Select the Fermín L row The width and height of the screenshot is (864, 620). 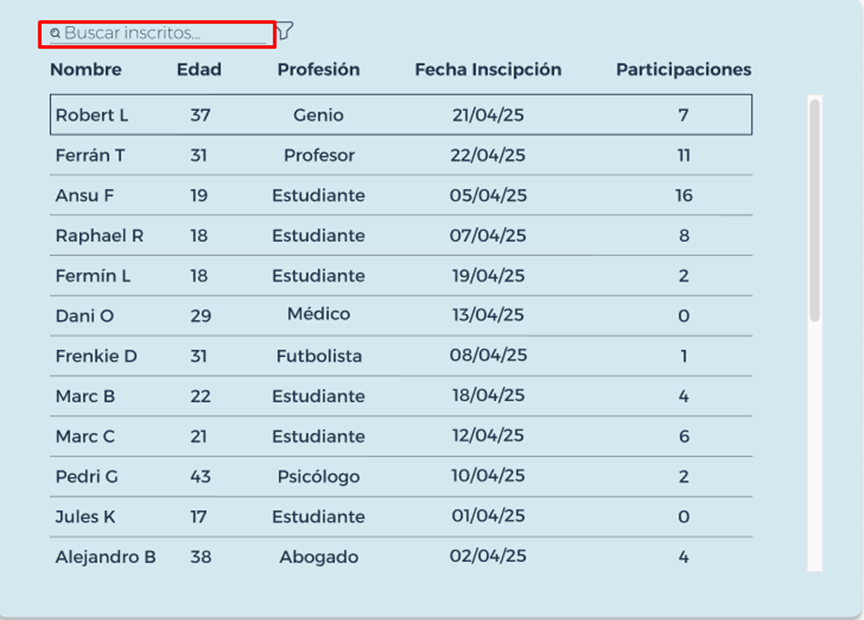tap(401, 276)
